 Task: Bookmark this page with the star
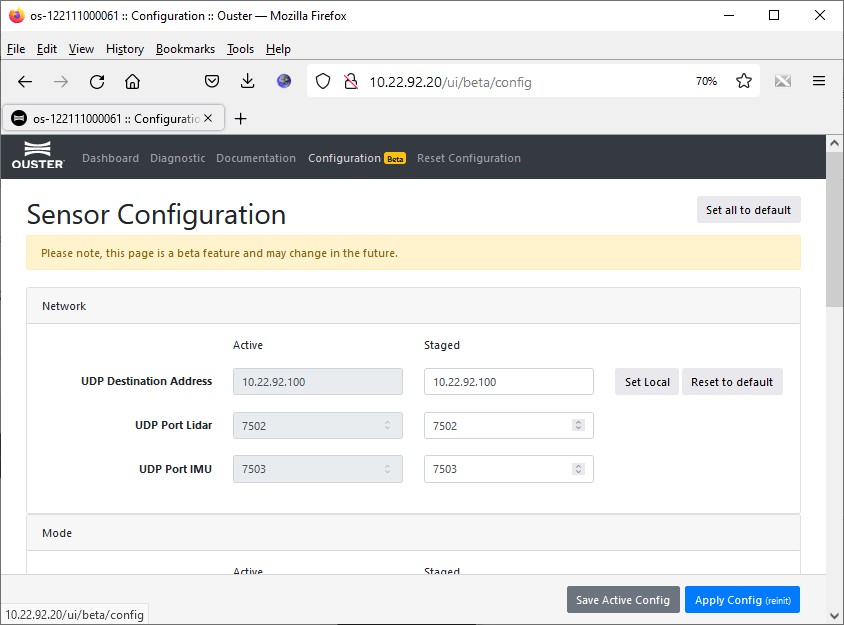tap(744, 82)
